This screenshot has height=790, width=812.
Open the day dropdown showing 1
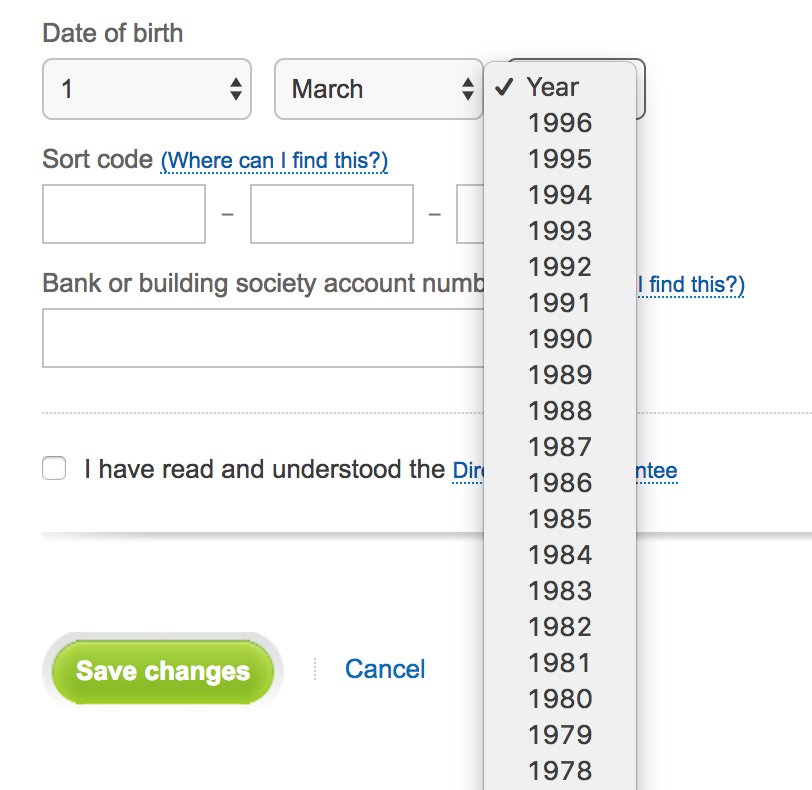point(146,90)
